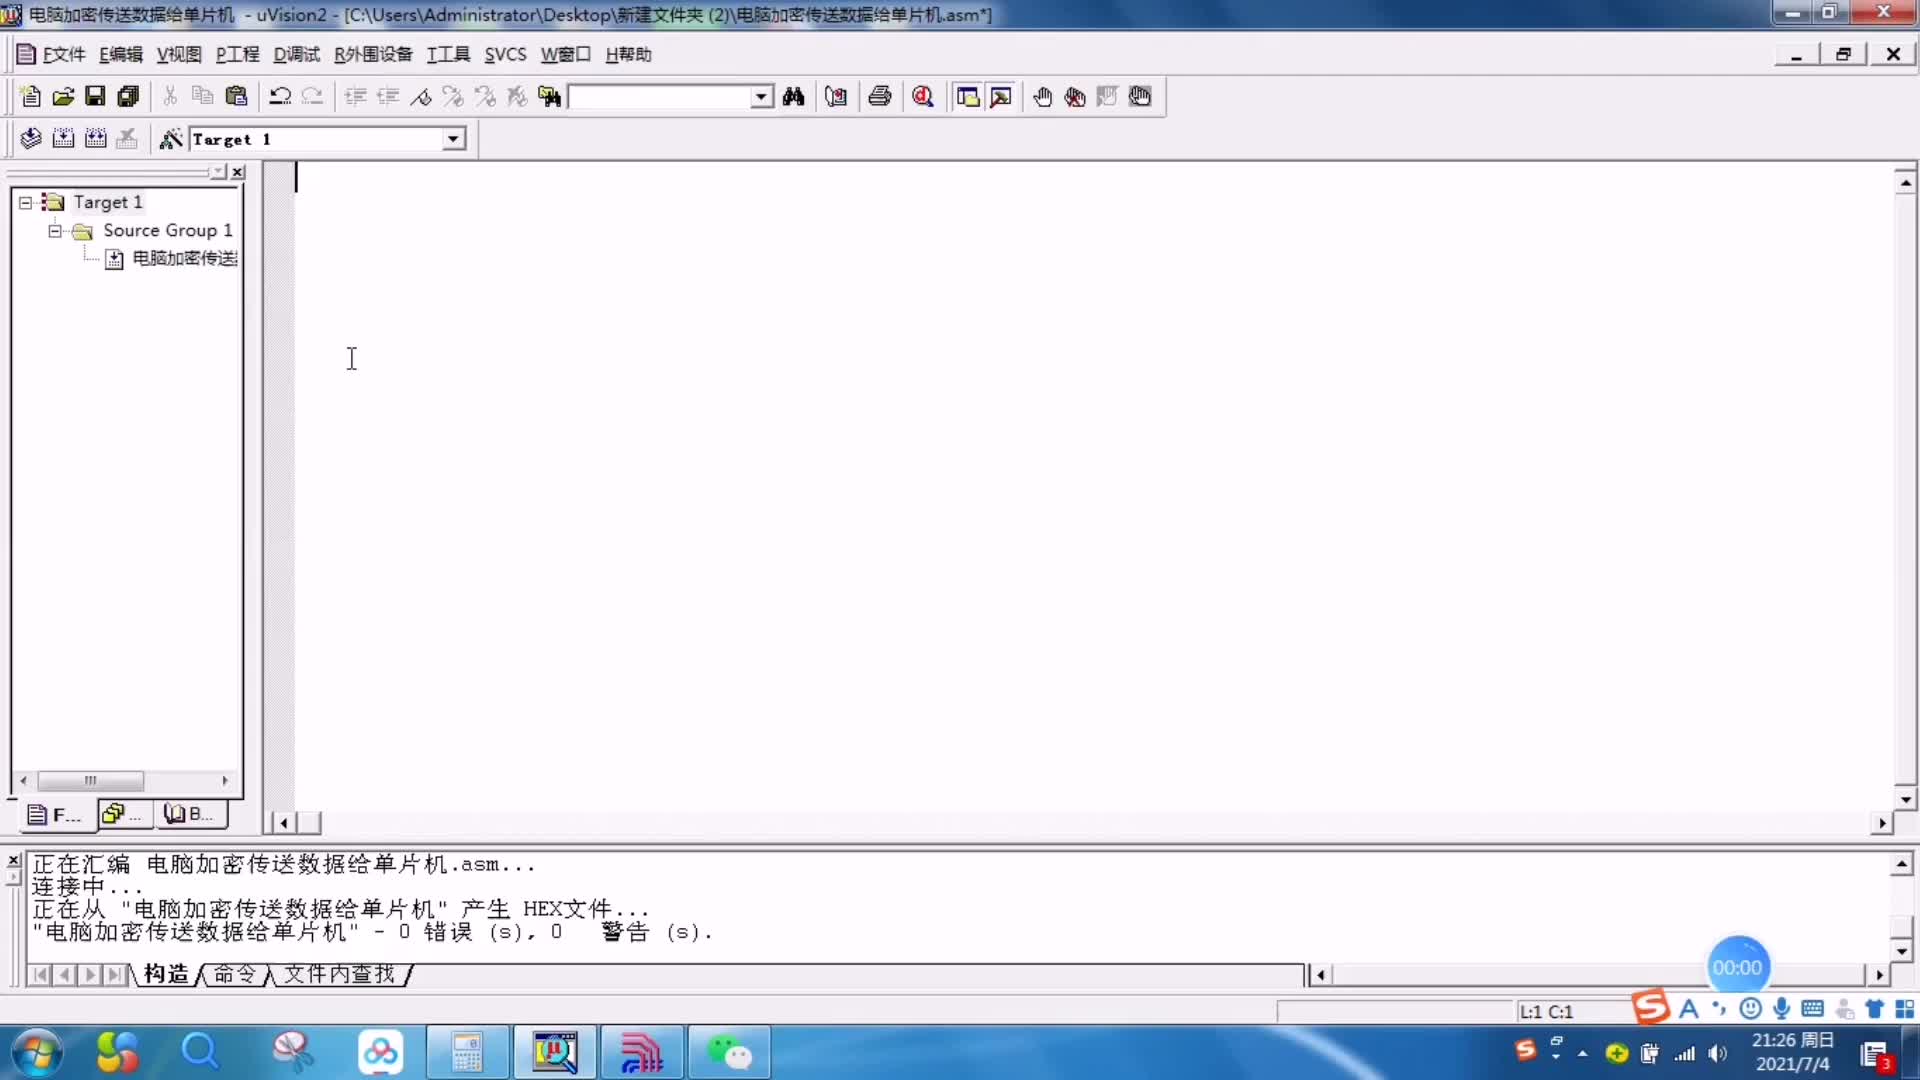1920x1080 pixels.
Task: Click the binoculars Find icon
Action: point(794,96)
